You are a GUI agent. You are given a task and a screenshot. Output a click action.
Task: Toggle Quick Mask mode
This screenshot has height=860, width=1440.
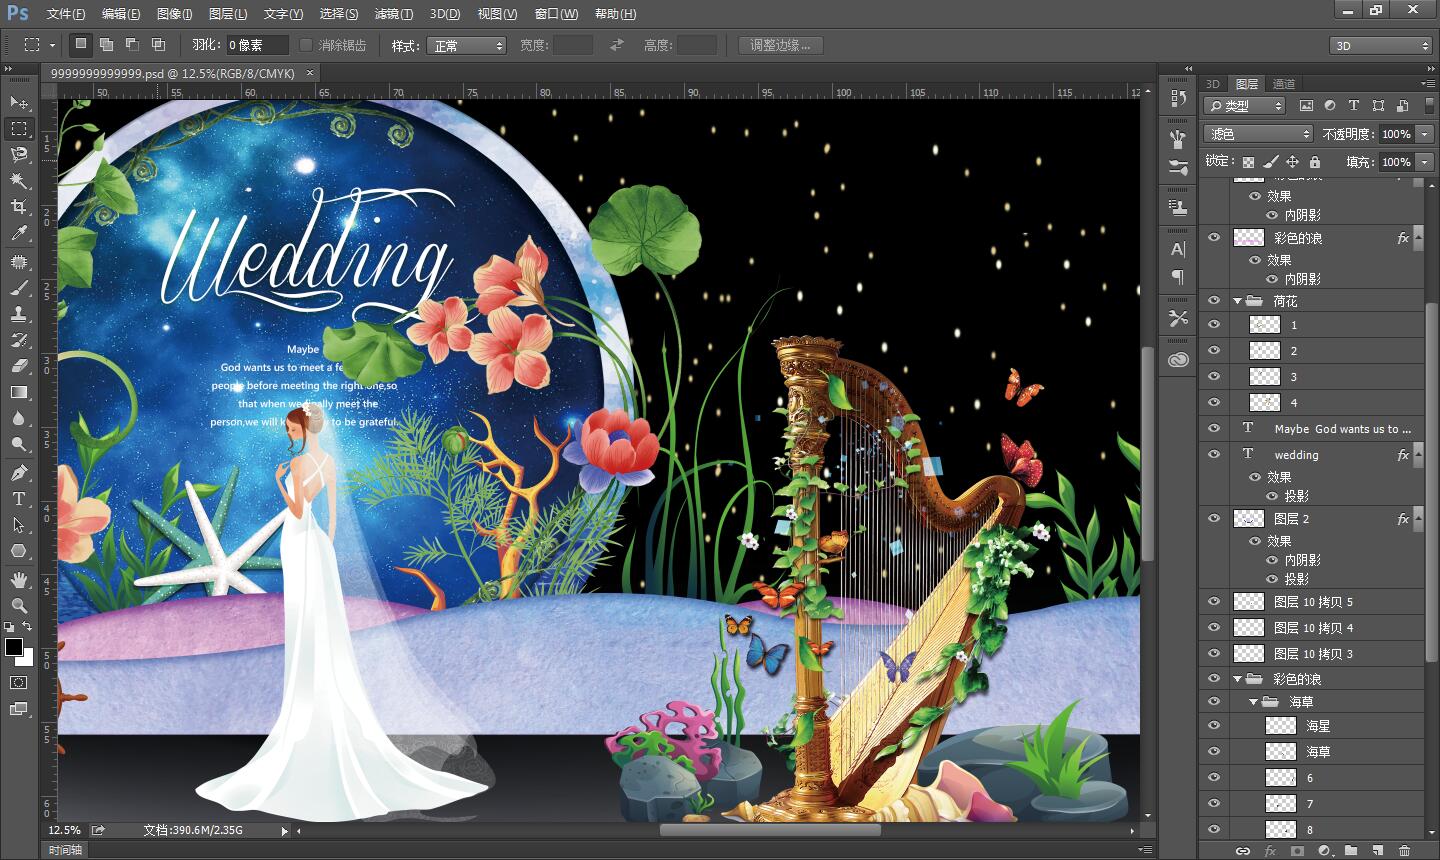coord(19,683)
